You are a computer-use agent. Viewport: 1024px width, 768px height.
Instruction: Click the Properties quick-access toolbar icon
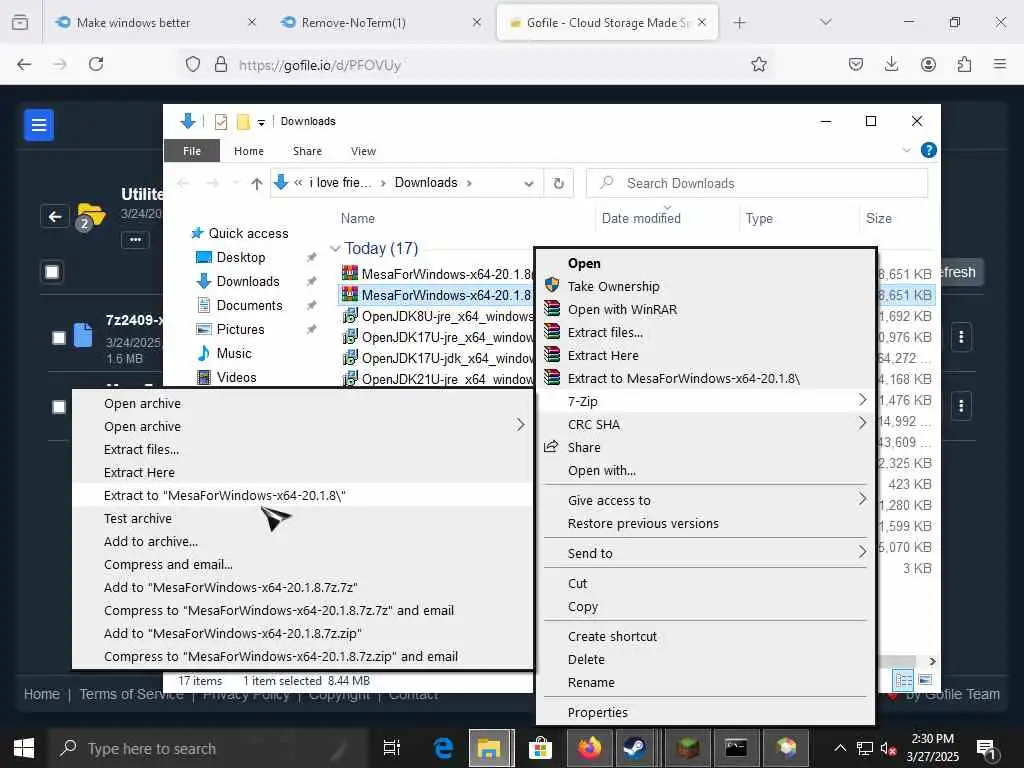tap(221, 121)
